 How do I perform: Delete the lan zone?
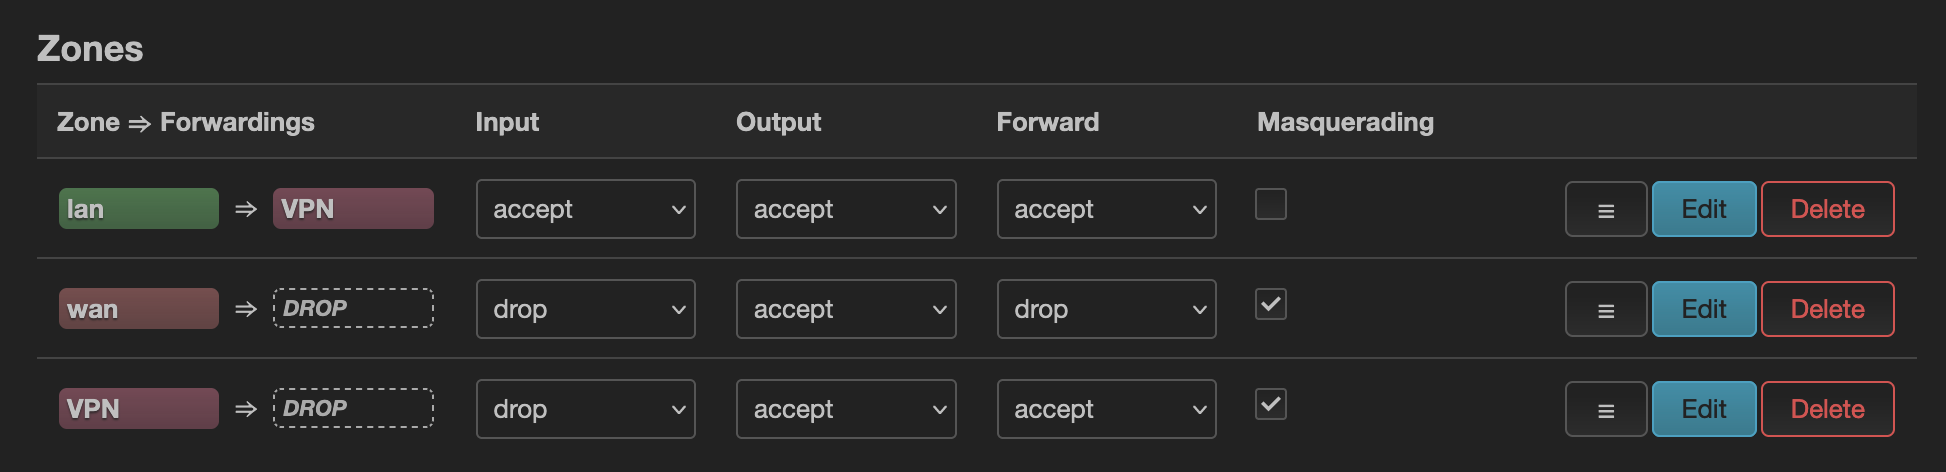click(x=1827, y=209)
